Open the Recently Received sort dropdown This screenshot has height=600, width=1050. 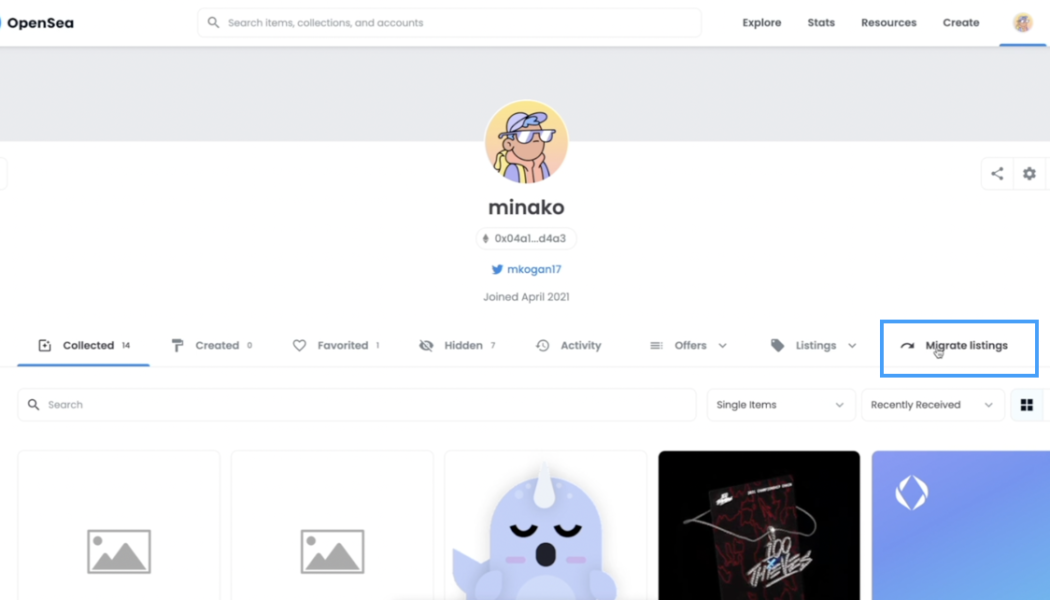[x=933, y=404]
